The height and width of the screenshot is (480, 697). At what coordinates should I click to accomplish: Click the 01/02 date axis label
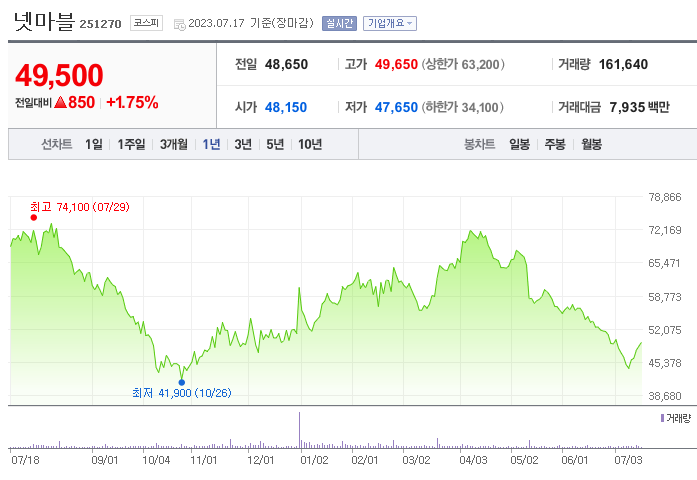314,460
